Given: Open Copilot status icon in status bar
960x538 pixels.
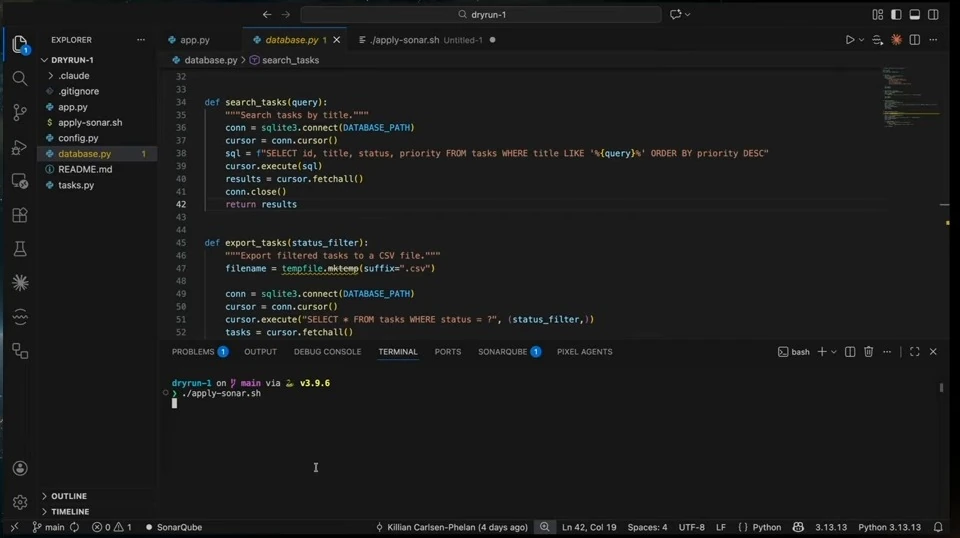Looking at the screenshot, I should point(798,527).
